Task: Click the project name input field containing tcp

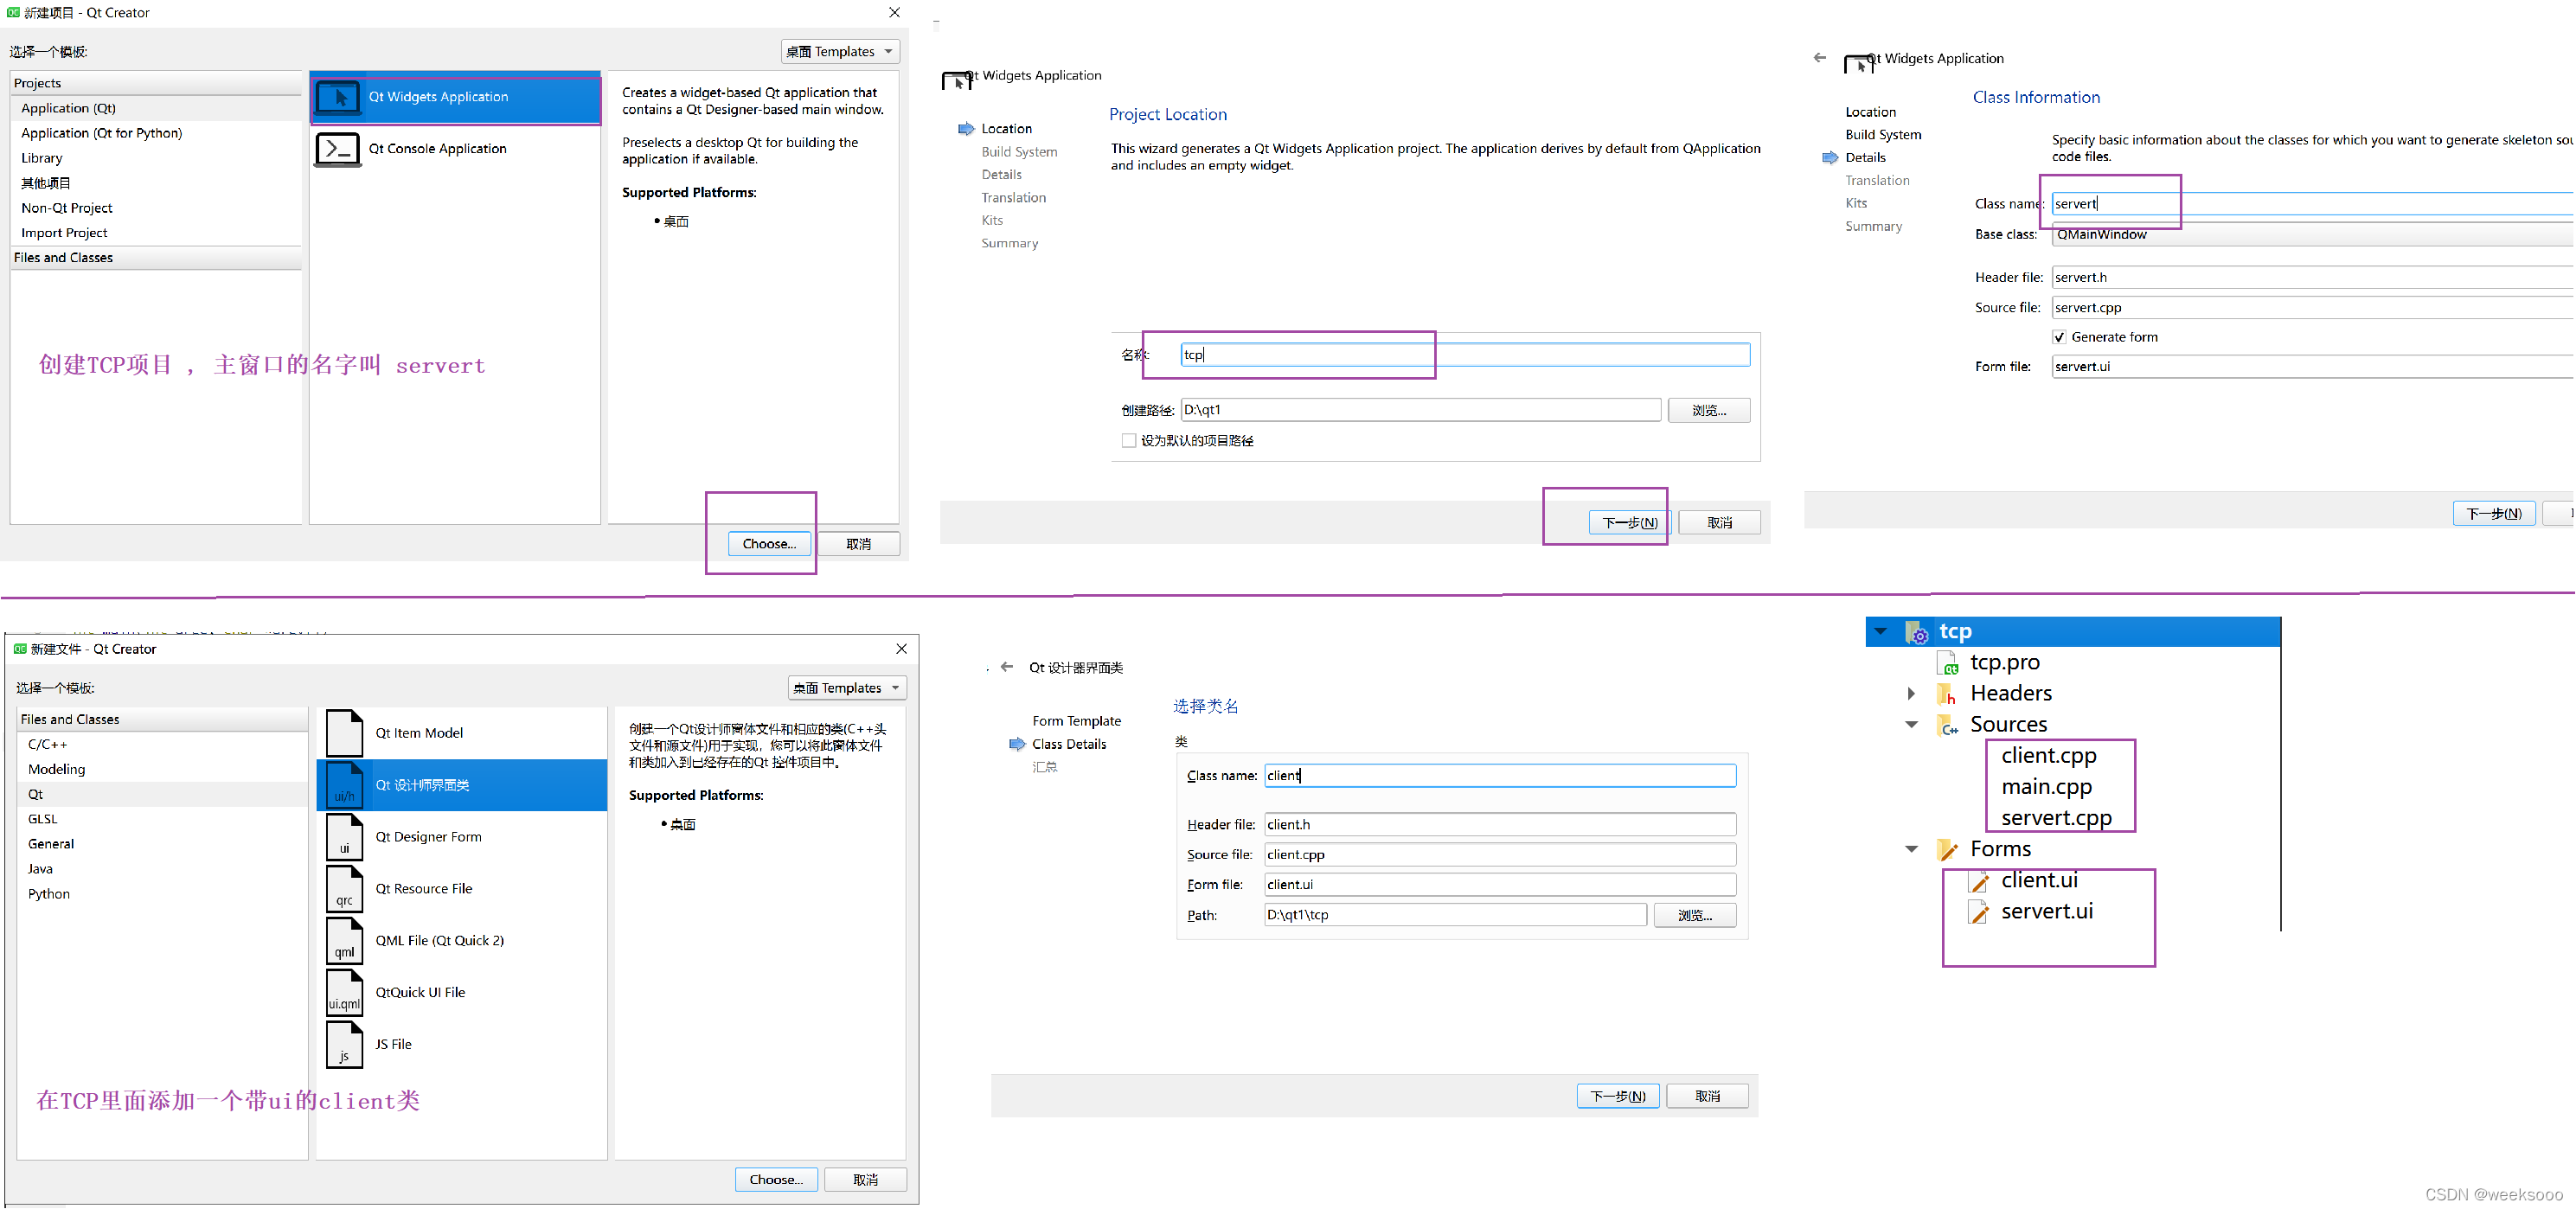Action: click(x=1464, y=355)
